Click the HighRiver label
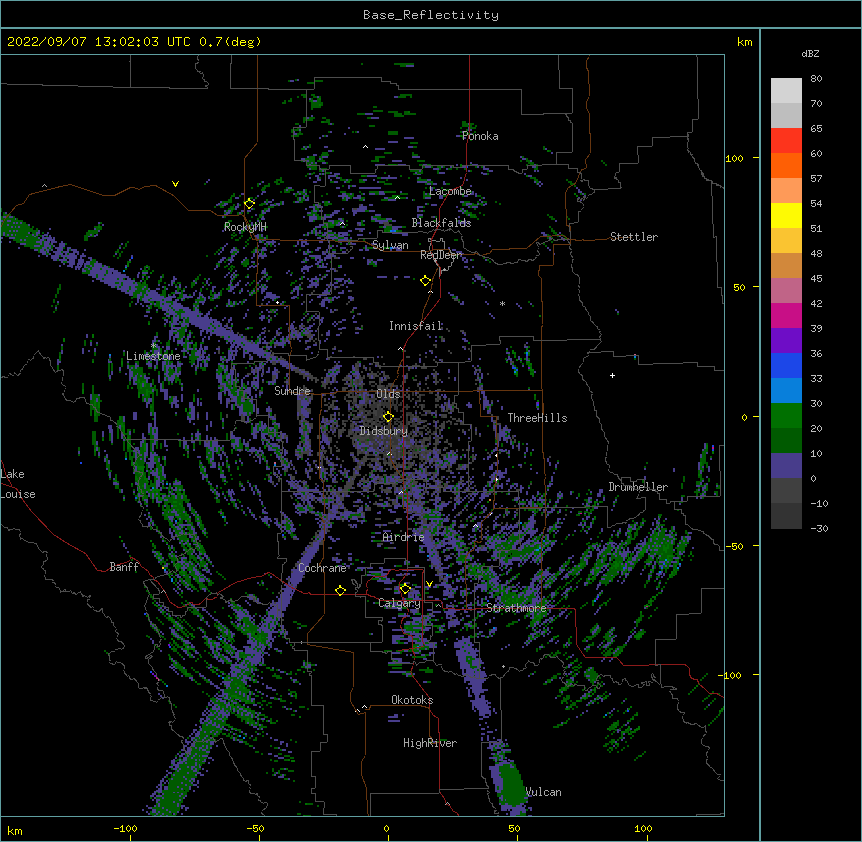The height and width of the screenshot is (842, 862). click(x=429, y=743)
